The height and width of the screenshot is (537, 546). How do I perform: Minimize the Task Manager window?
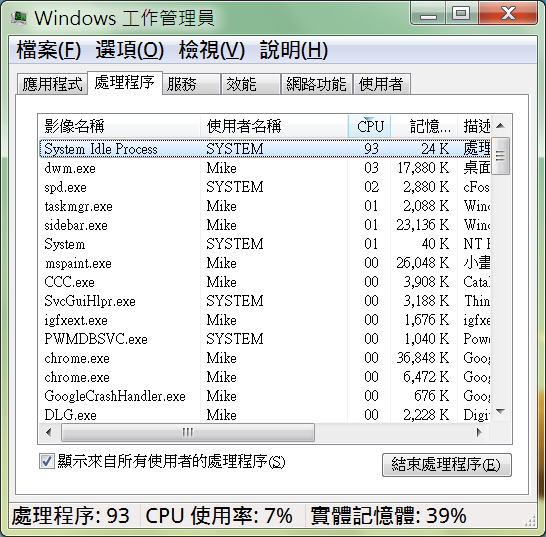tap(428, 13)
